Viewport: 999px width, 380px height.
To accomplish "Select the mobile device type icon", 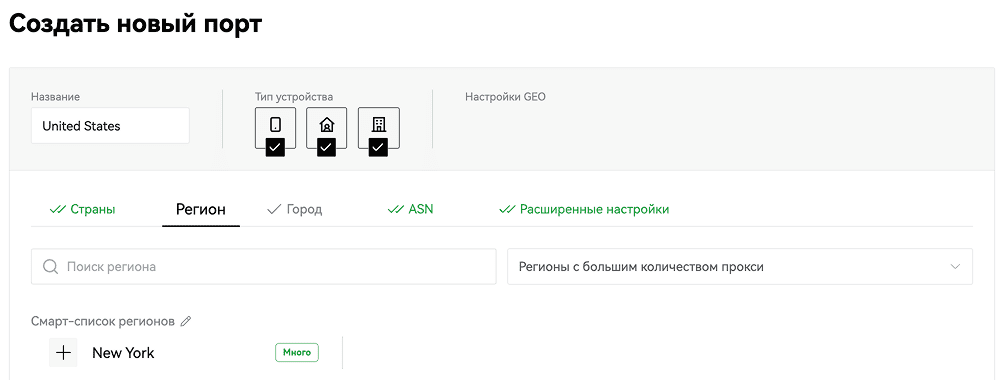I will point(275,124).
